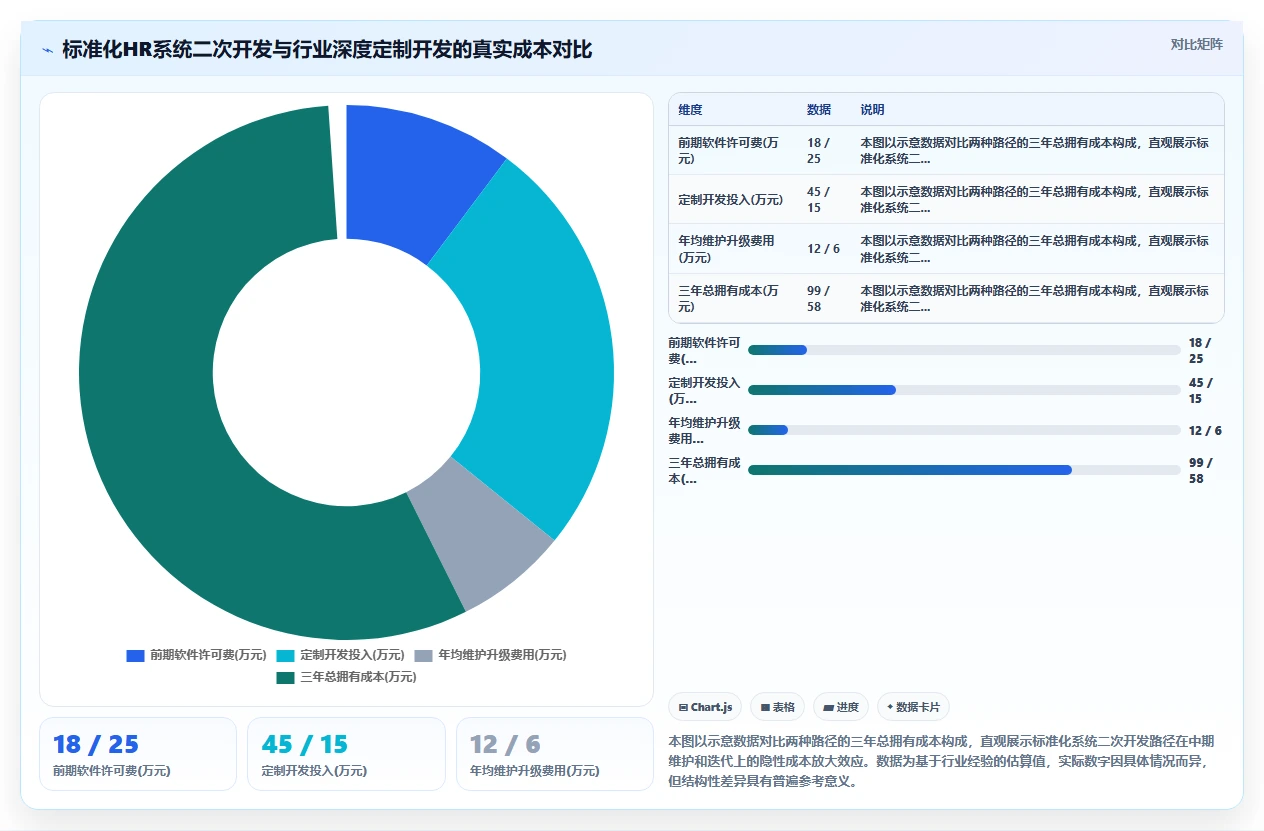This screenshot has width=1264, height=831.
Task: Toggle 三年总拥有成本(万元) legend swatch
Action: tap(285, 678)
